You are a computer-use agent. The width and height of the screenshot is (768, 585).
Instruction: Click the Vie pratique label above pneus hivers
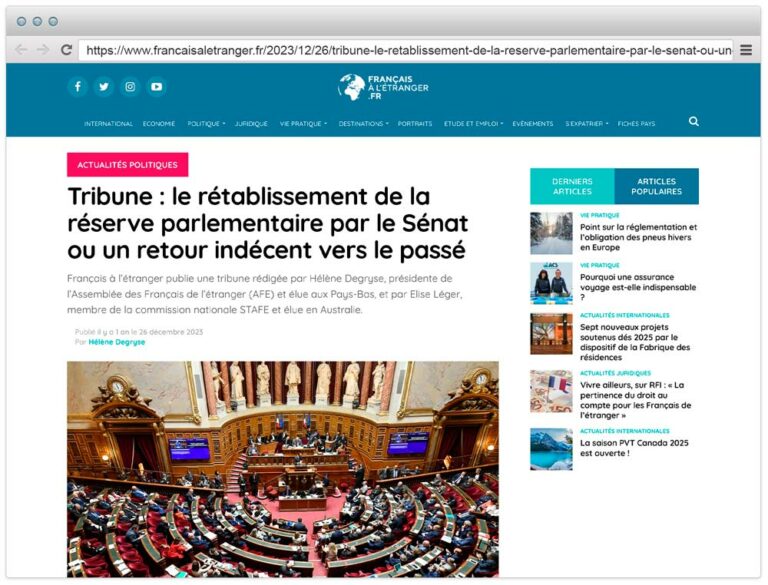pyautogui.click(x=600, y=215)
